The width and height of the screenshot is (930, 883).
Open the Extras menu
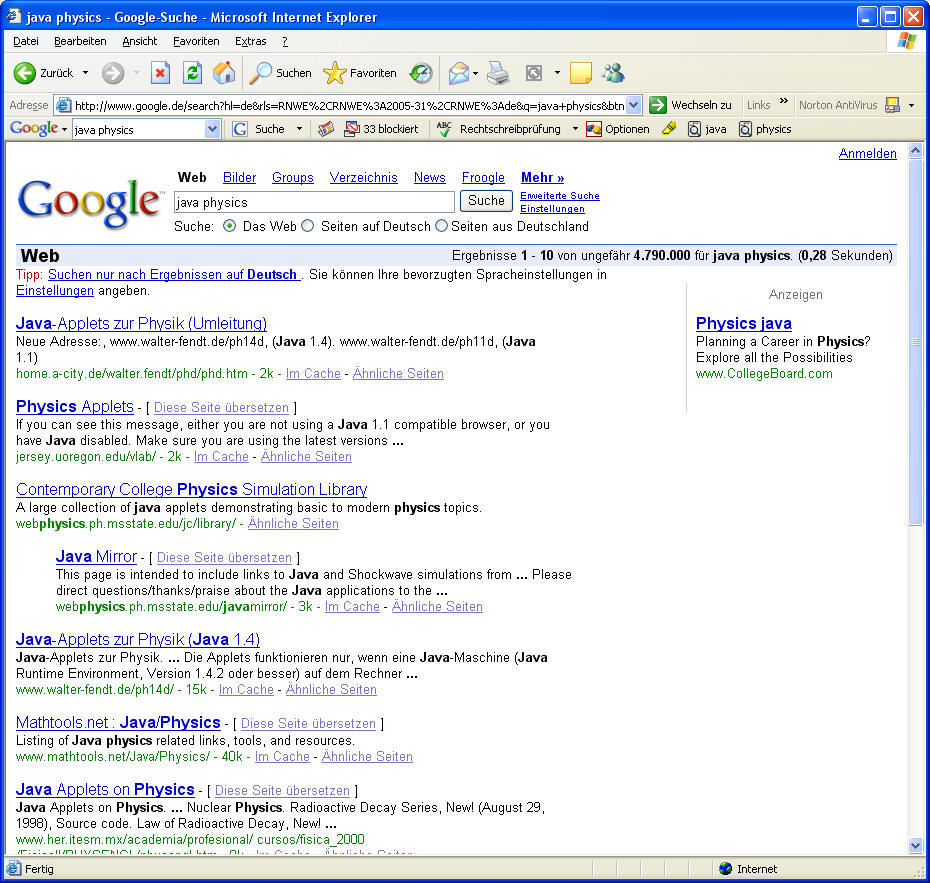250,41
